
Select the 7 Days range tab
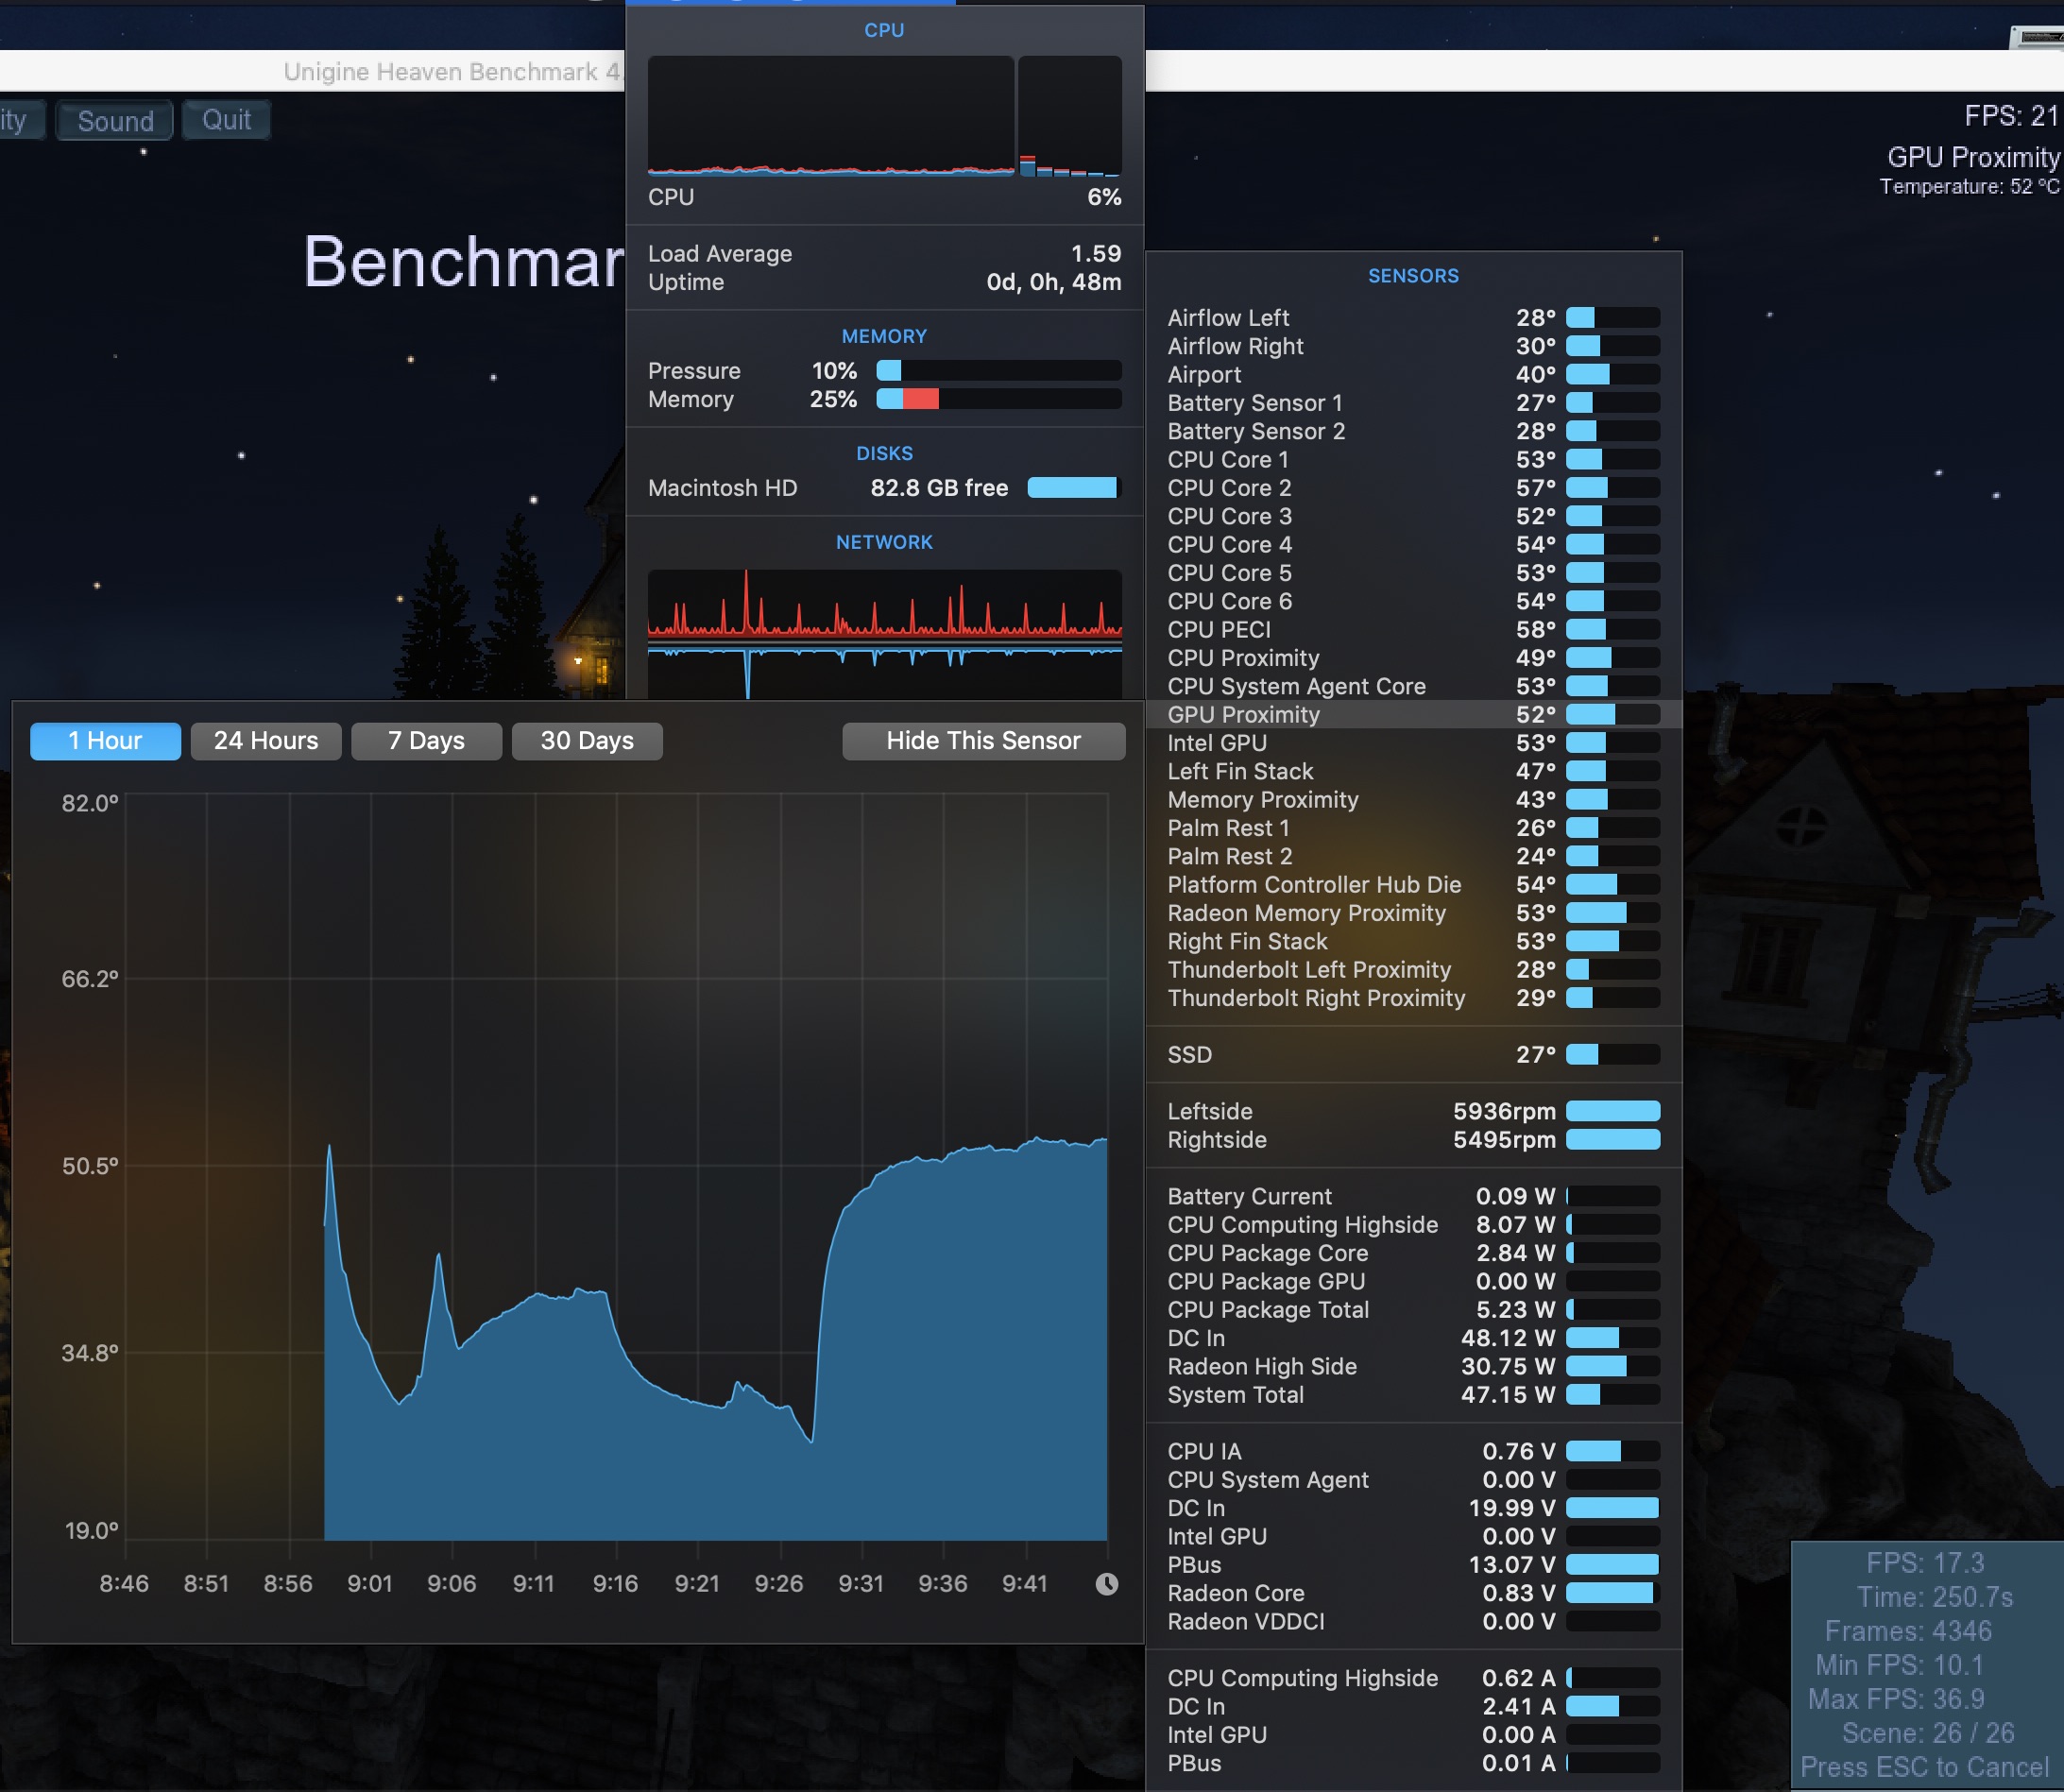click(x=426, y=741)
